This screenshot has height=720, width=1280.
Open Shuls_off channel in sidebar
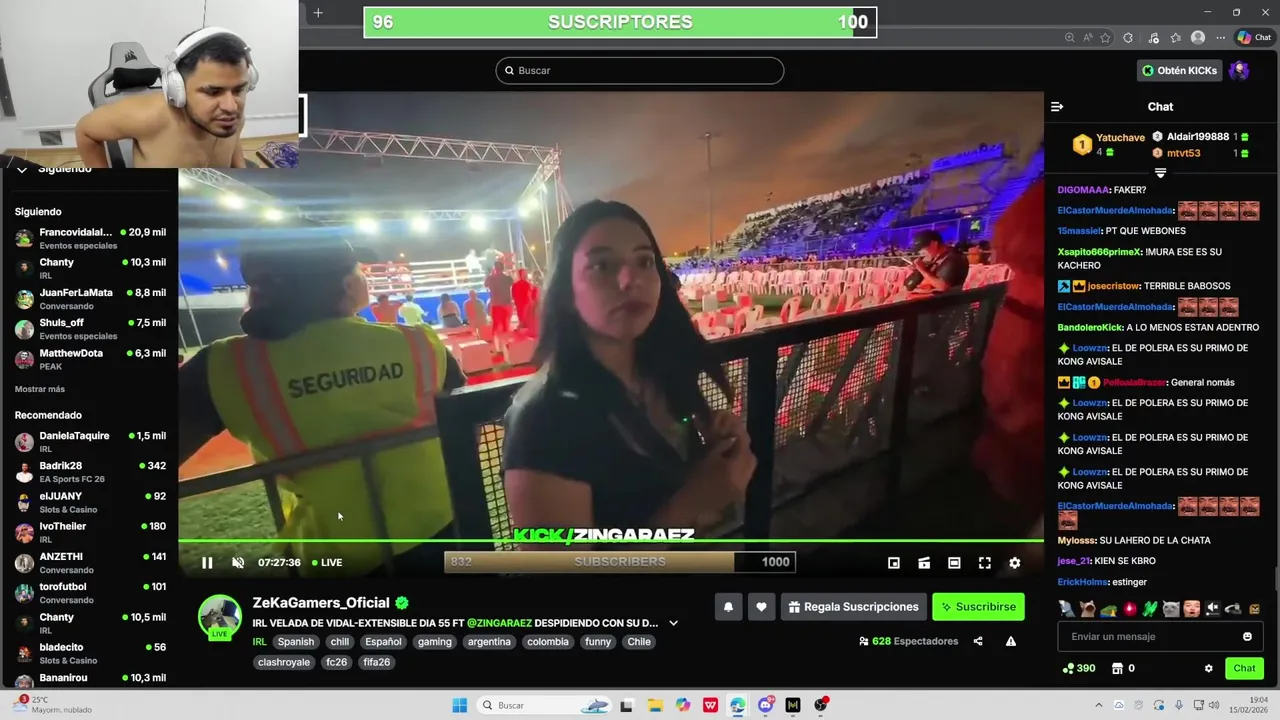pos(90,329)
